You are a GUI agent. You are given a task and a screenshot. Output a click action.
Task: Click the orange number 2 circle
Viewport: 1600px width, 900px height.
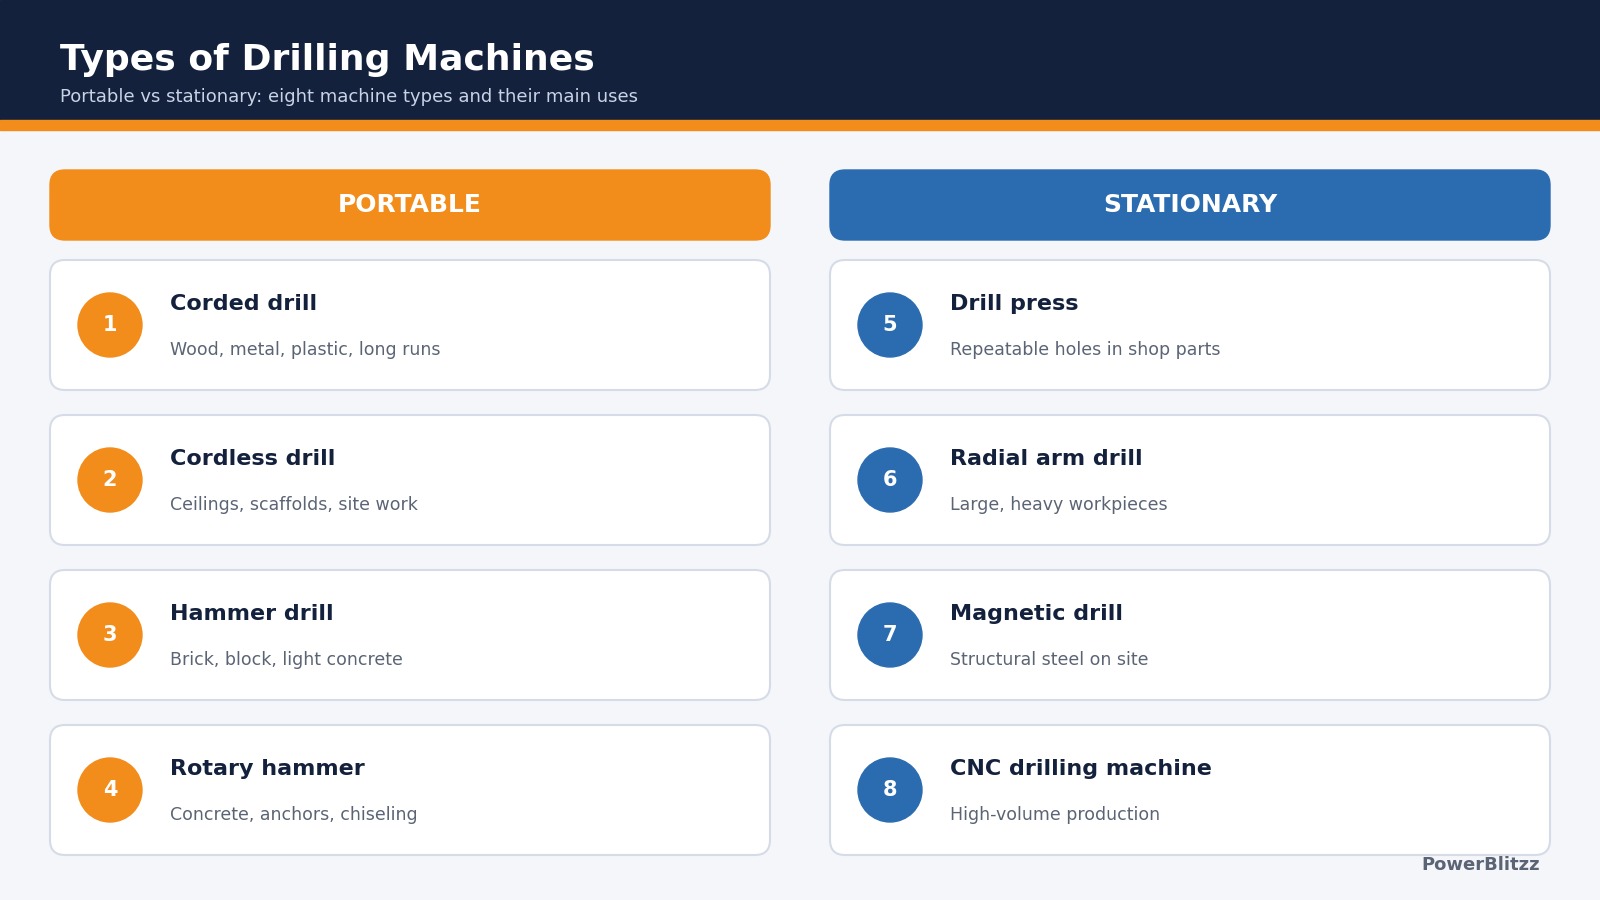pyautogui.click(x=110, y=480)
